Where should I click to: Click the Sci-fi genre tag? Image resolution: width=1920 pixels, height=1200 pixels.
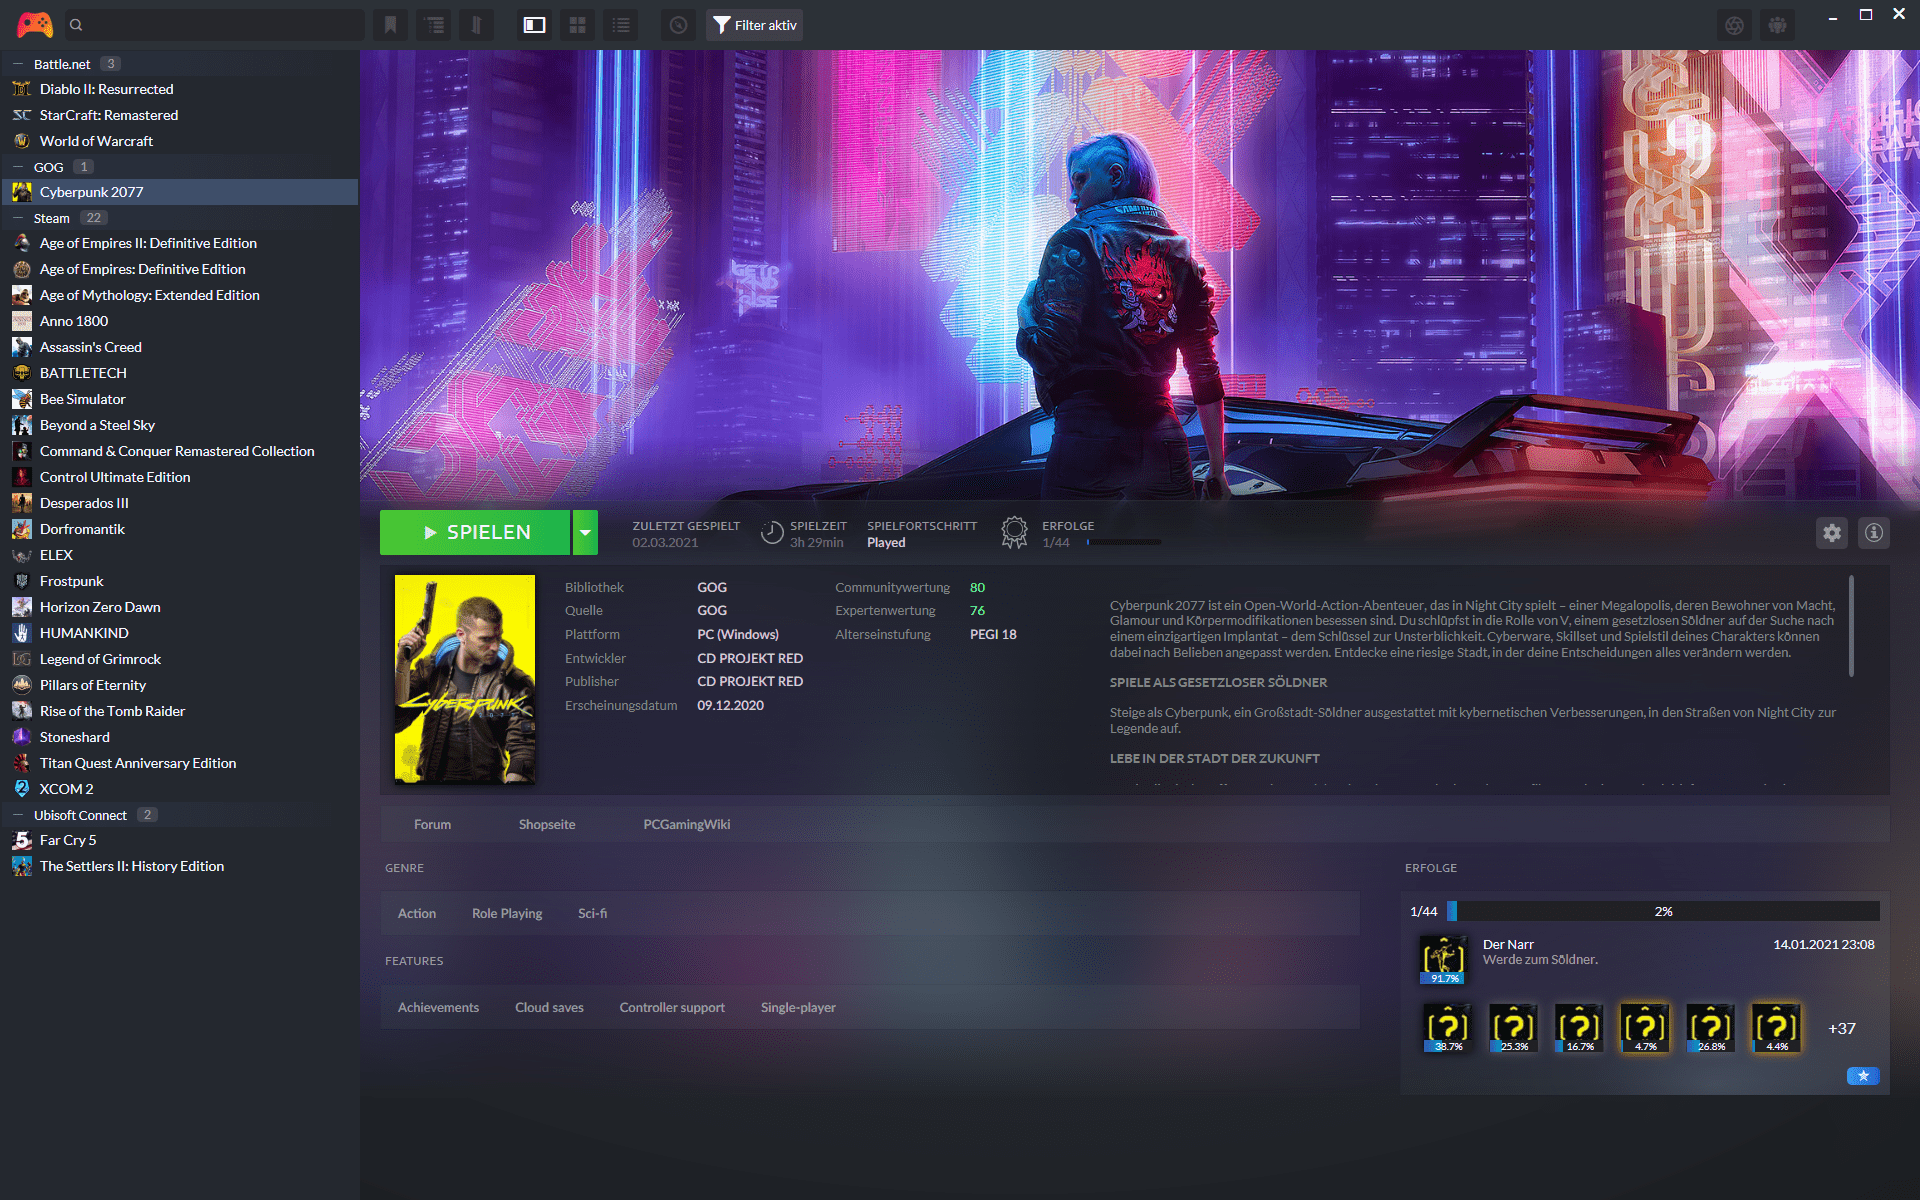click(593, 914)
